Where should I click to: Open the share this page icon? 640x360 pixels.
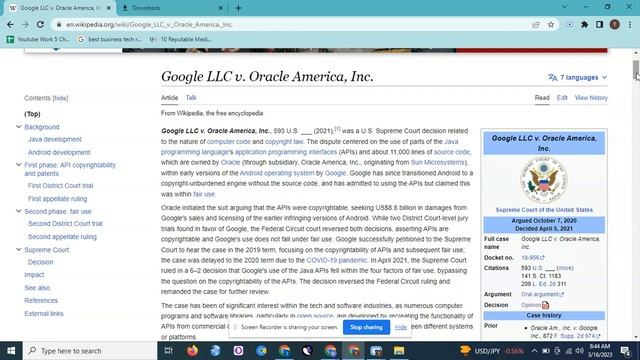tap(536, 24)
